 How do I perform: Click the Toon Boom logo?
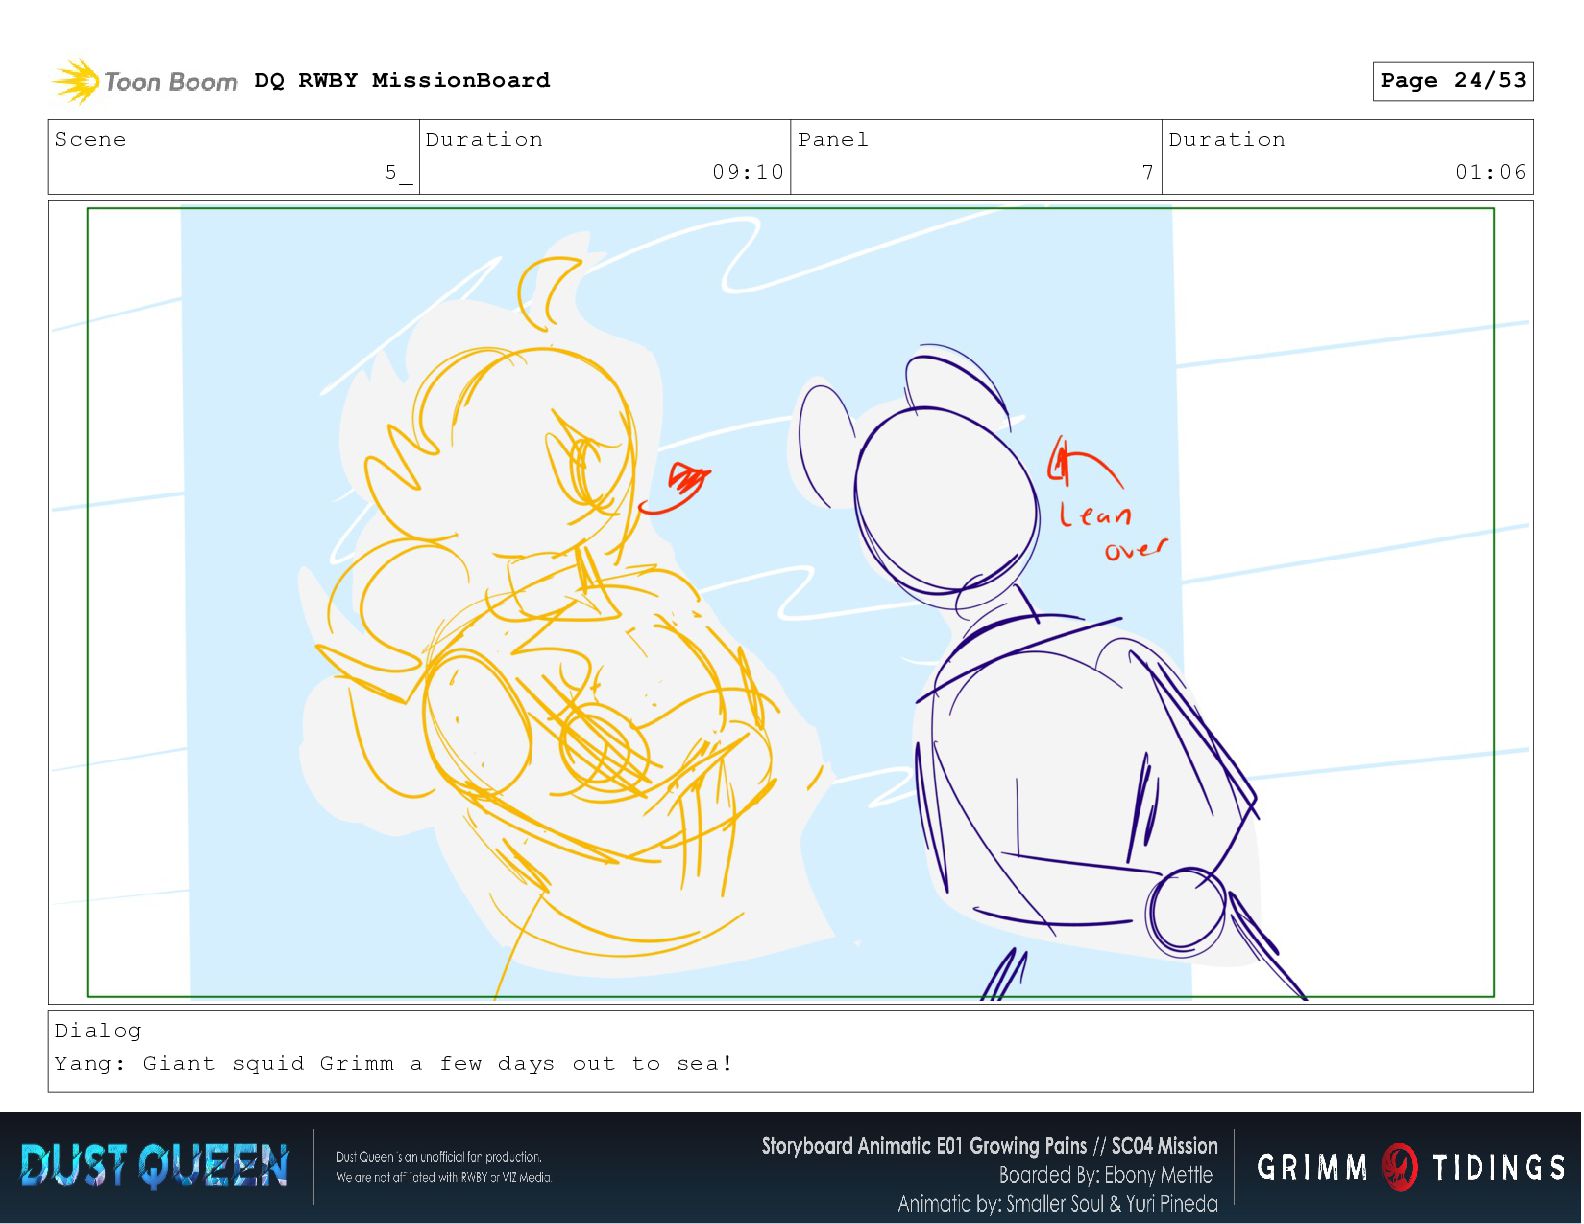[145, 81]
